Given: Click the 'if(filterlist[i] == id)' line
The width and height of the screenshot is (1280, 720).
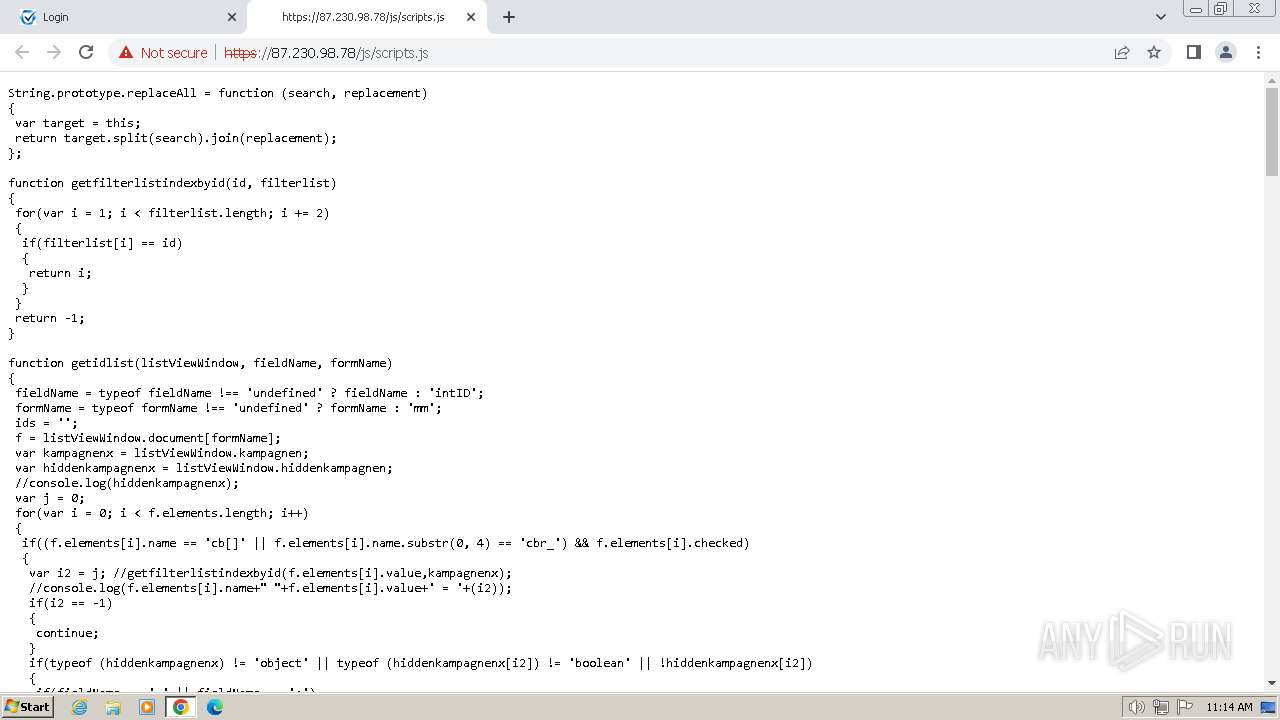Looking at the screenshot, I should pos(102,243).
